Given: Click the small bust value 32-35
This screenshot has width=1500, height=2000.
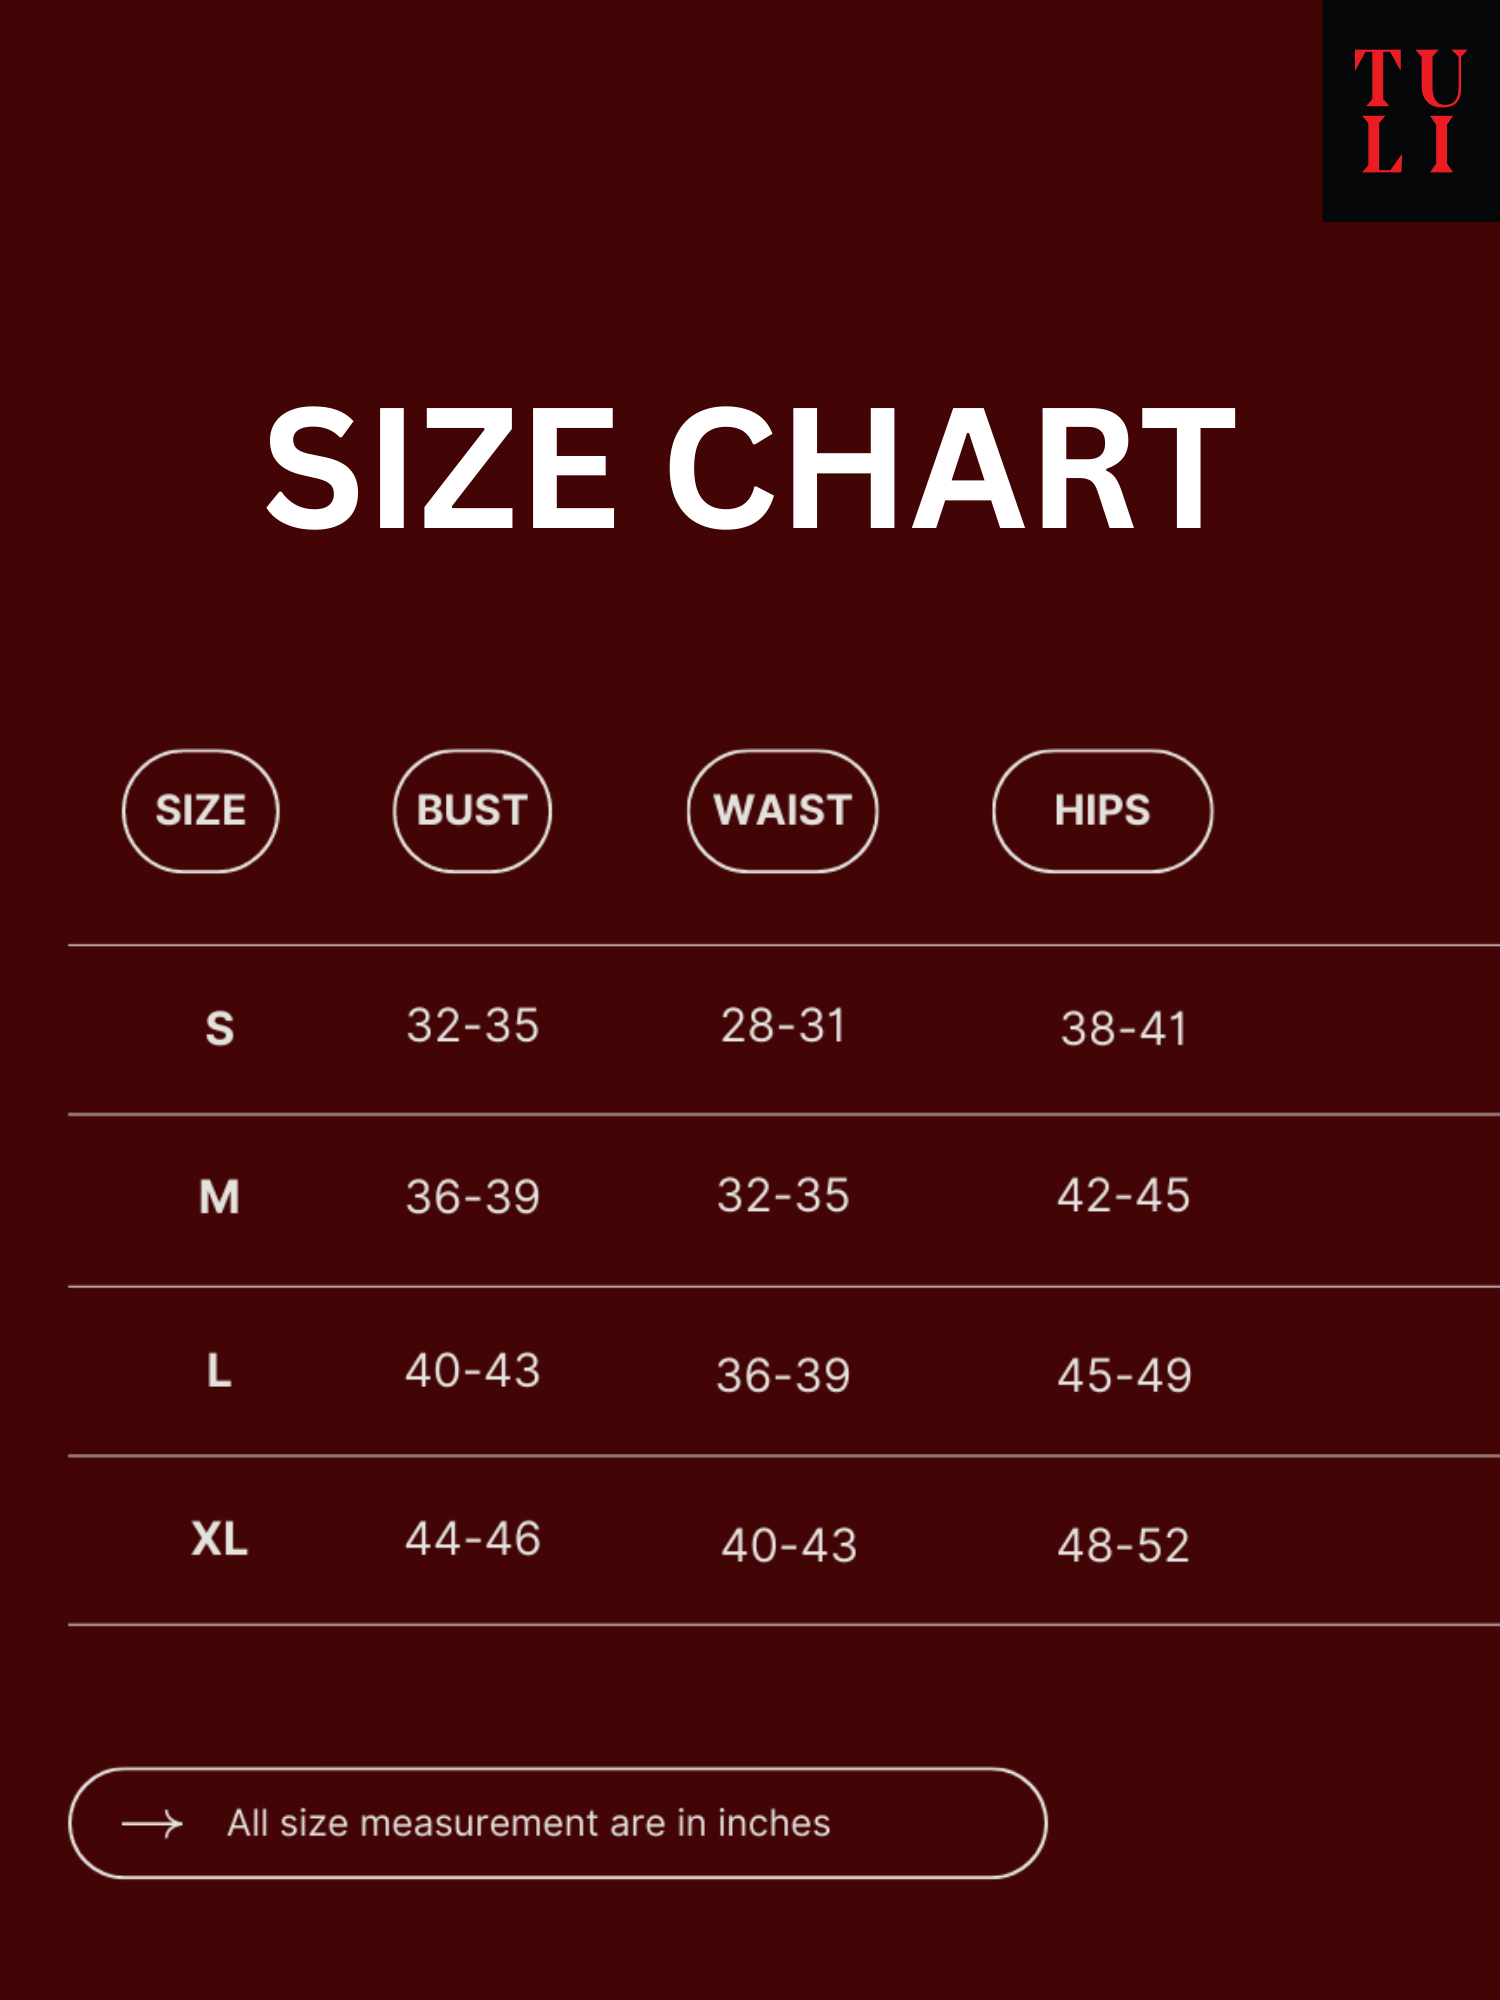Looking at the screenshot, I should (x=473, y=1026).
